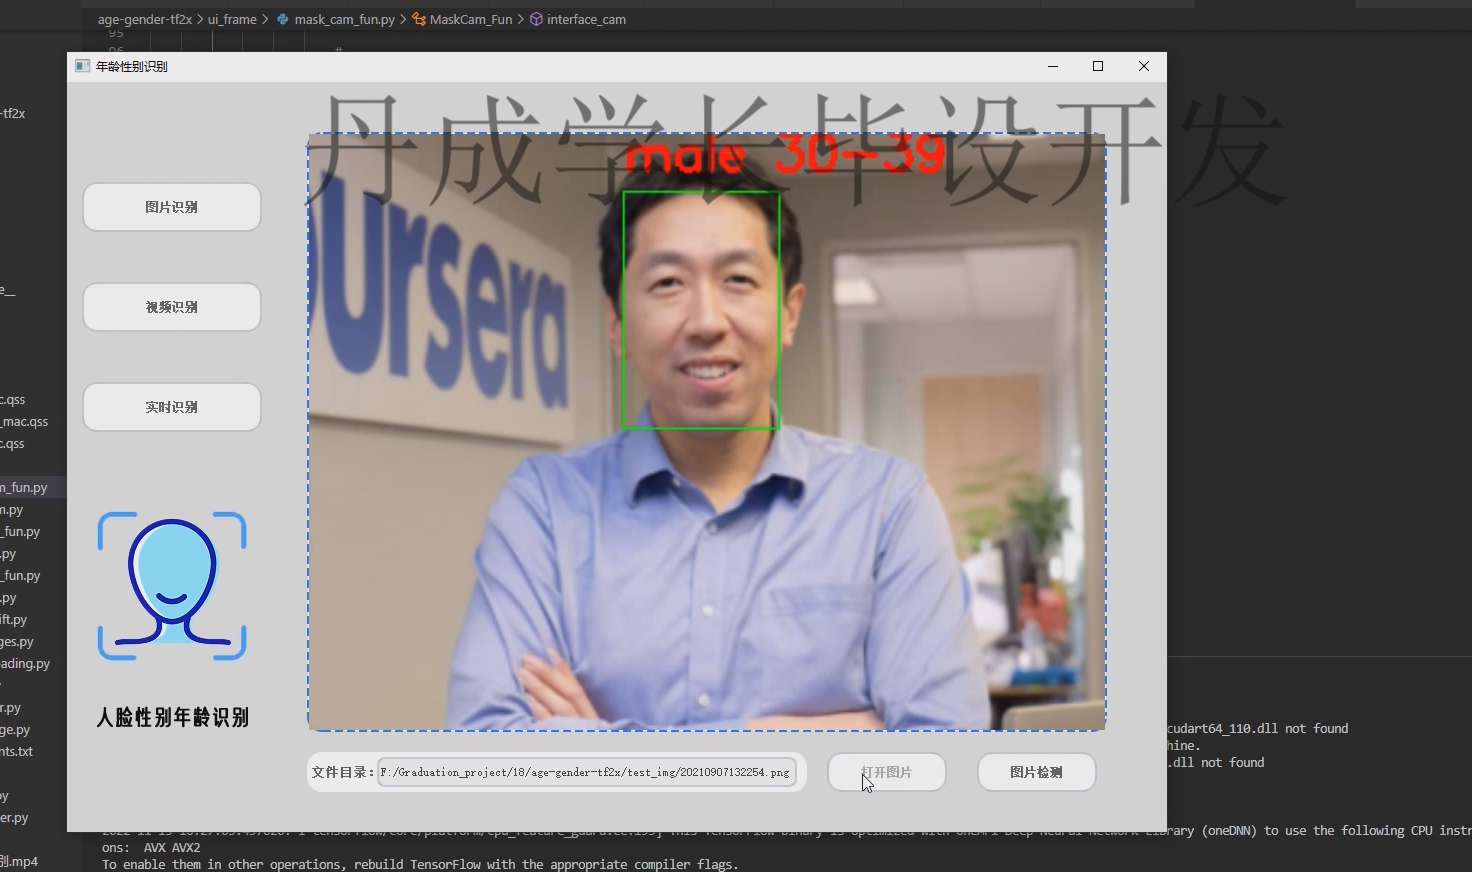
Task: Click the MaskCam_Fun class symbol icon
Action: [421, 19]
